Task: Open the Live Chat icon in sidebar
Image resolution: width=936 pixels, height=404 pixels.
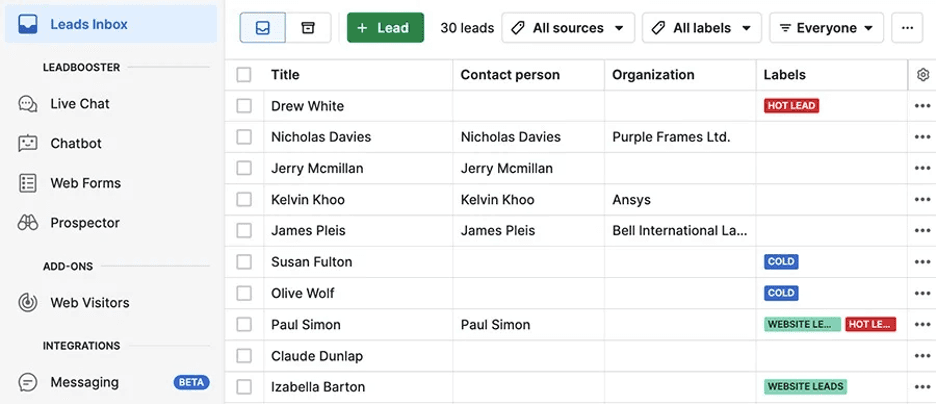Action: pos(28,104)
